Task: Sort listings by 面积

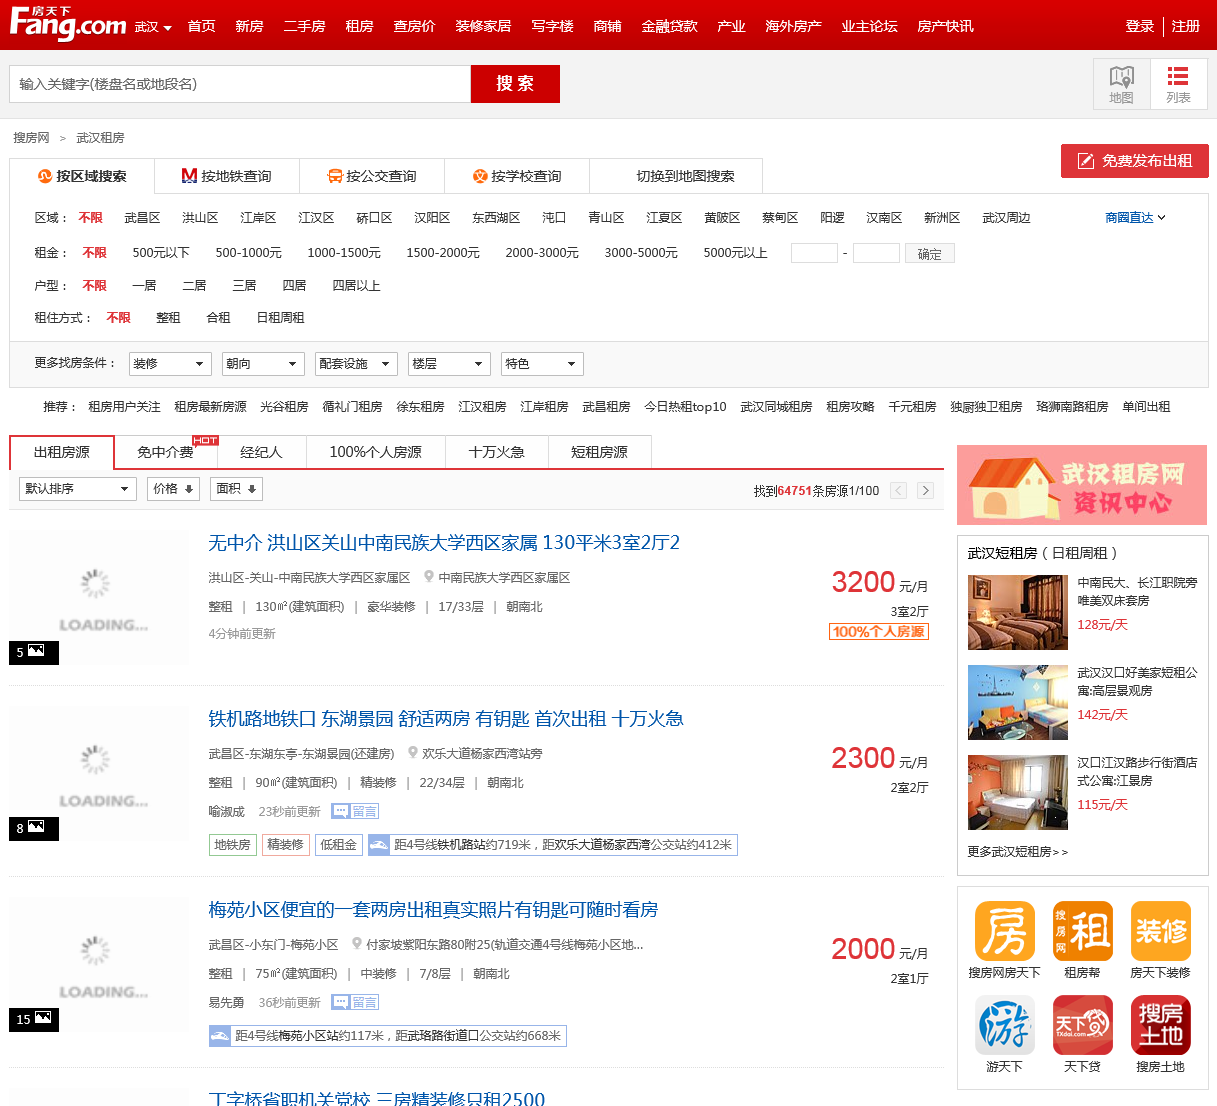Action: click(x=237, y=489)
